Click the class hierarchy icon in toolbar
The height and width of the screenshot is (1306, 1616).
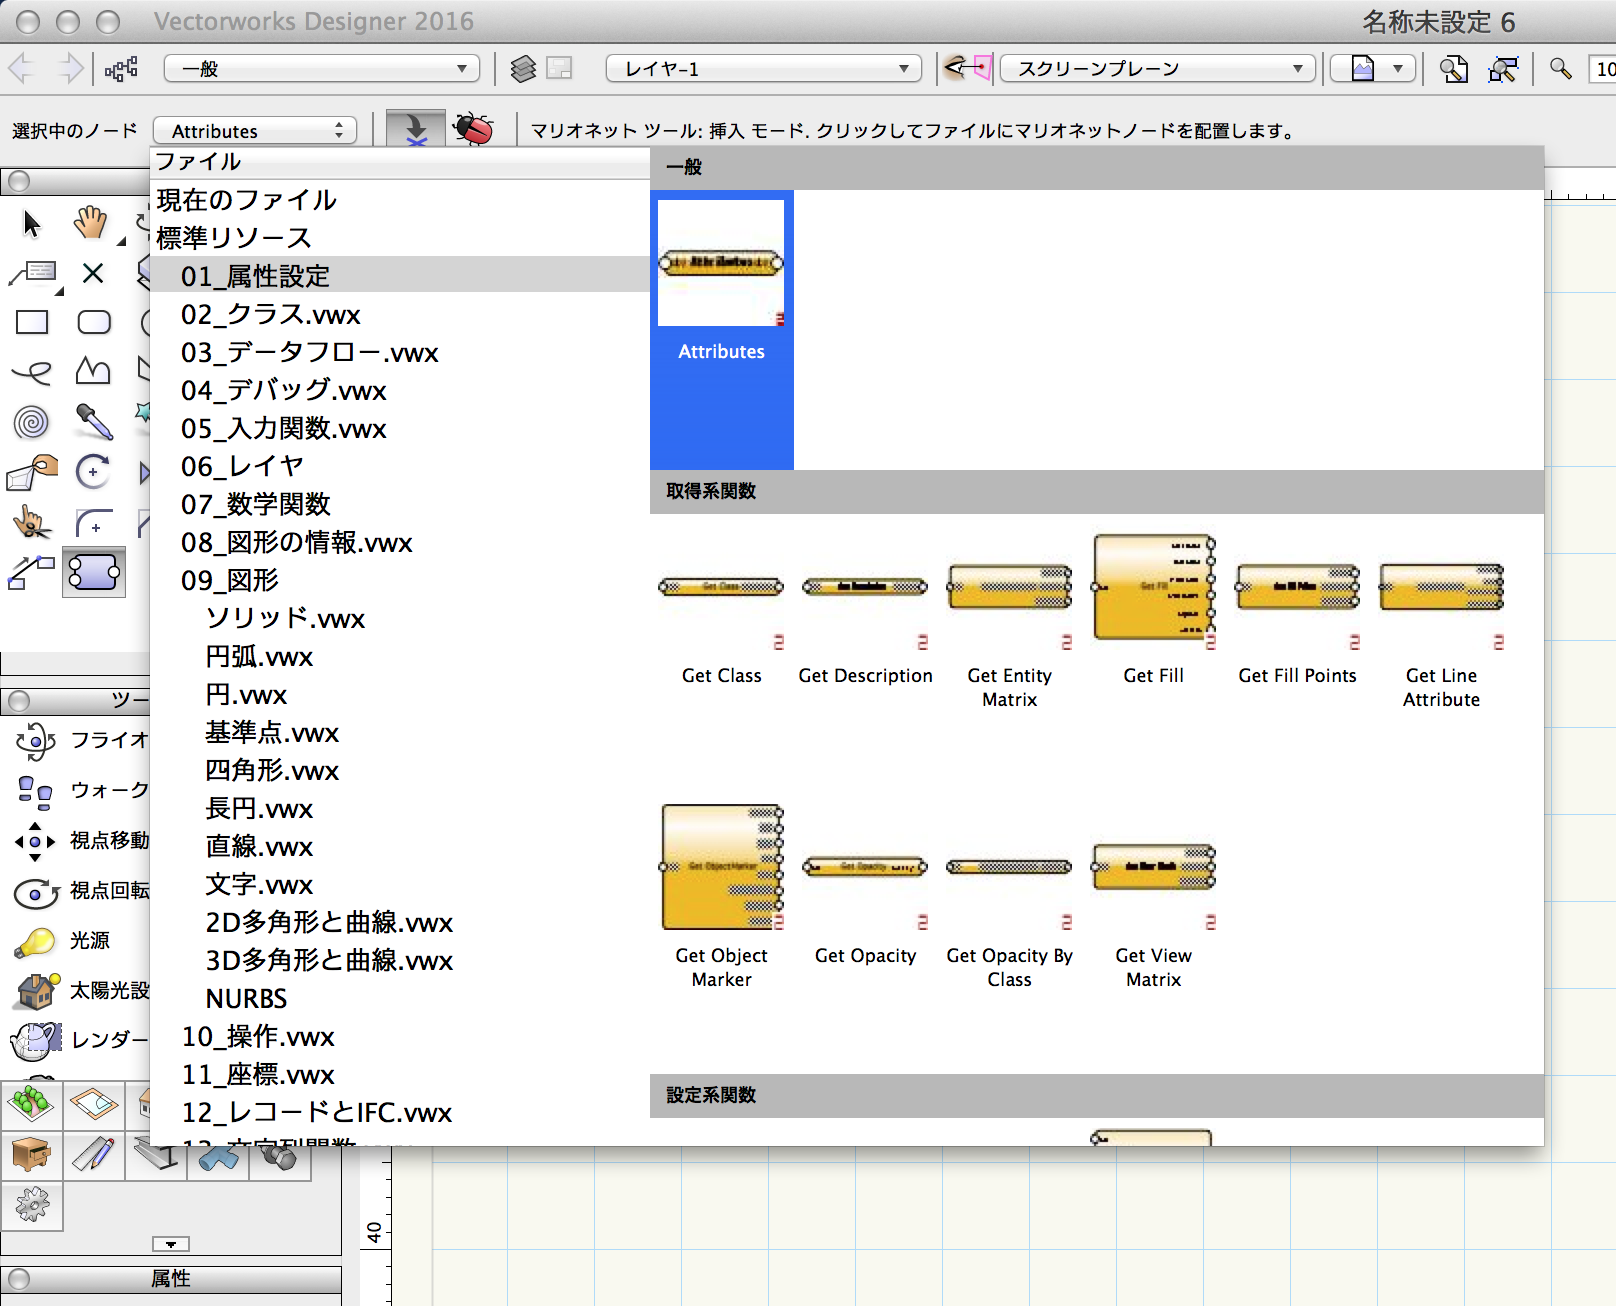click(121, 68)
